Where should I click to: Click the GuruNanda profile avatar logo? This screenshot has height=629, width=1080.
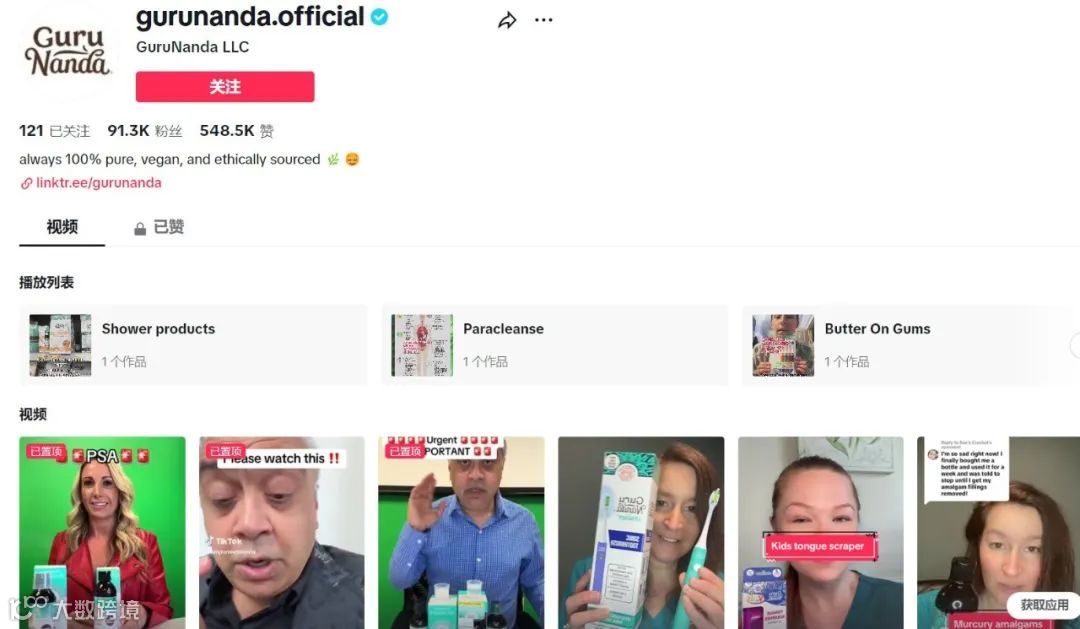68,50
